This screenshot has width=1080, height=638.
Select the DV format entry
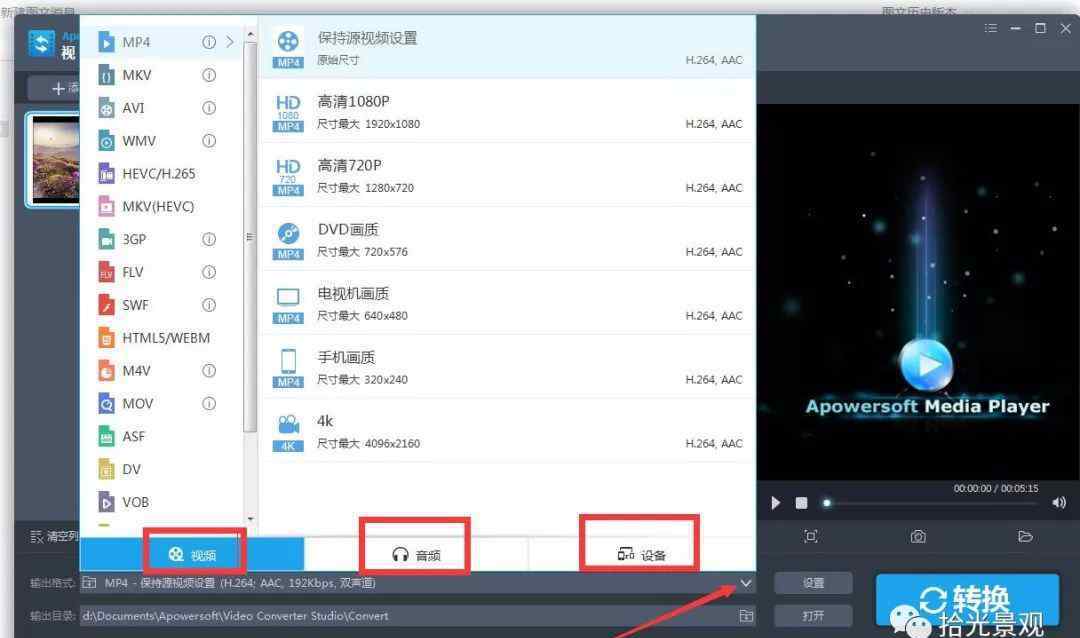click(x=161, y=470)
